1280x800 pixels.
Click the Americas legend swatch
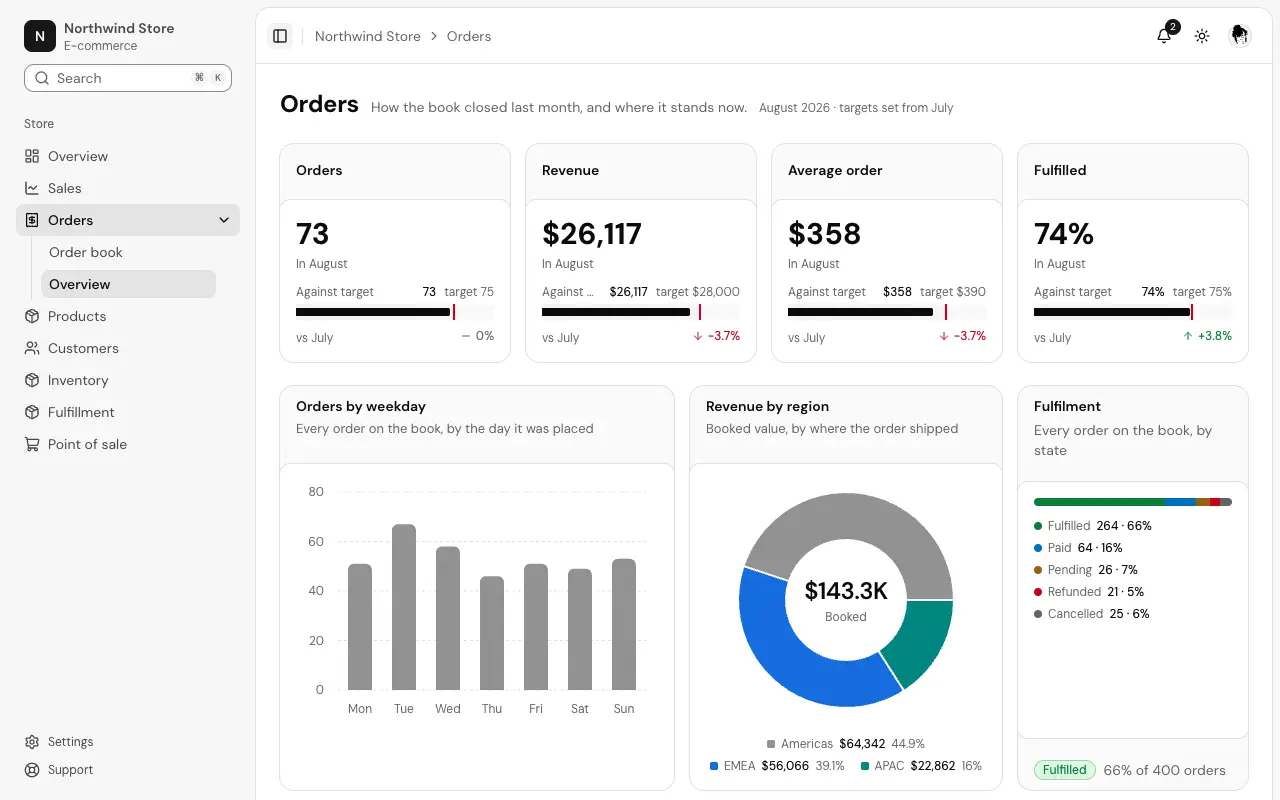(771, 744)
